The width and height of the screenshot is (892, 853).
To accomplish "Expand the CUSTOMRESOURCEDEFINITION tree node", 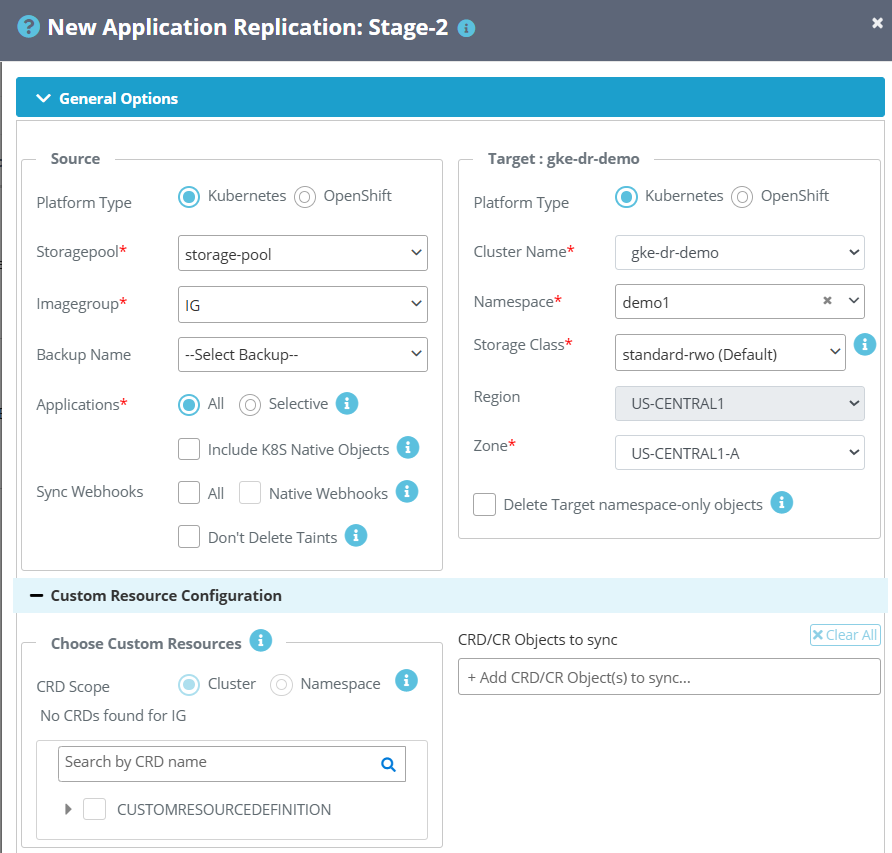I will point(68,809).
